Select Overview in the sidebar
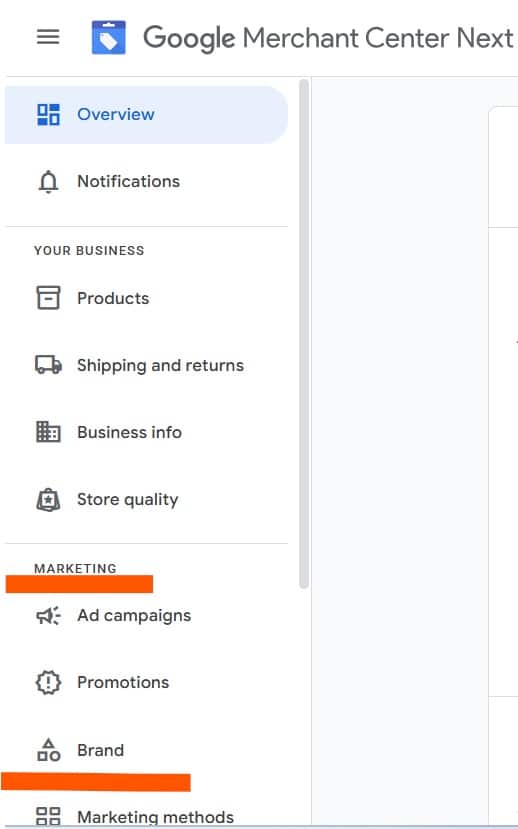Viewport: 518px width, 829px height. coord(146,115)
